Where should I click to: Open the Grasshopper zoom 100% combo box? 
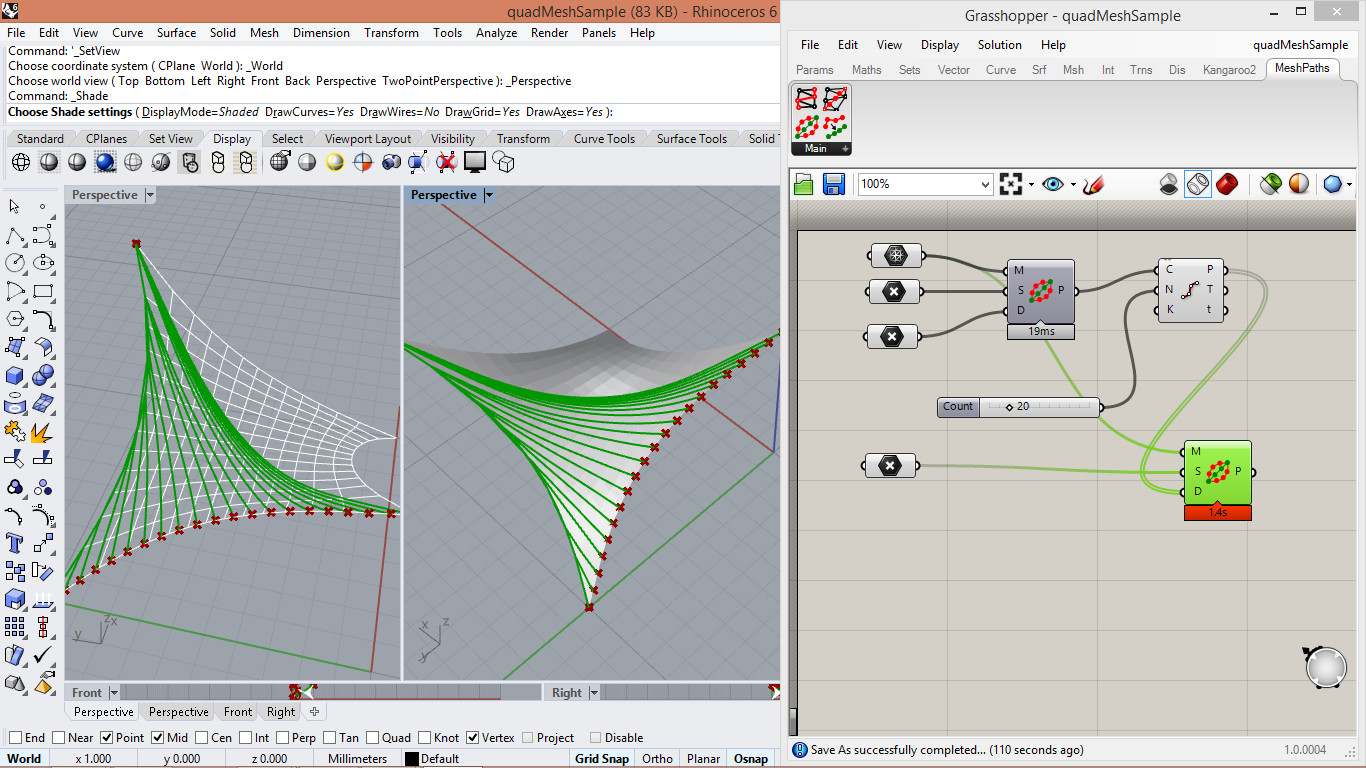pos(926,184)
